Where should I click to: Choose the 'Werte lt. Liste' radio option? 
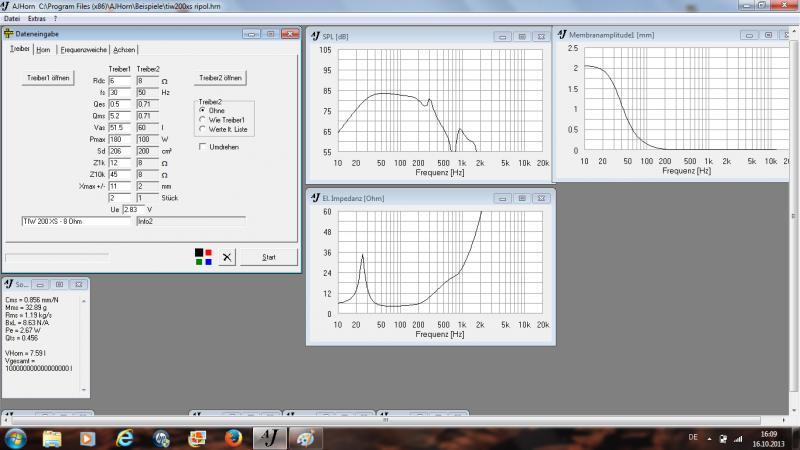pyautogui.click(x=202, y=129)
